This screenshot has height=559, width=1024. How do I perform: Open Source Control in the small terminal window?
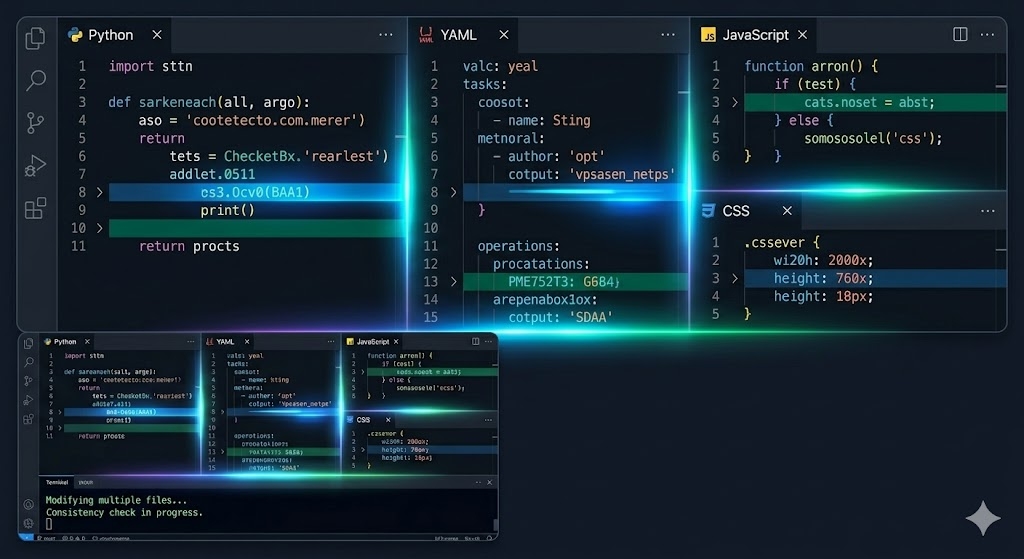pos(29,381)
